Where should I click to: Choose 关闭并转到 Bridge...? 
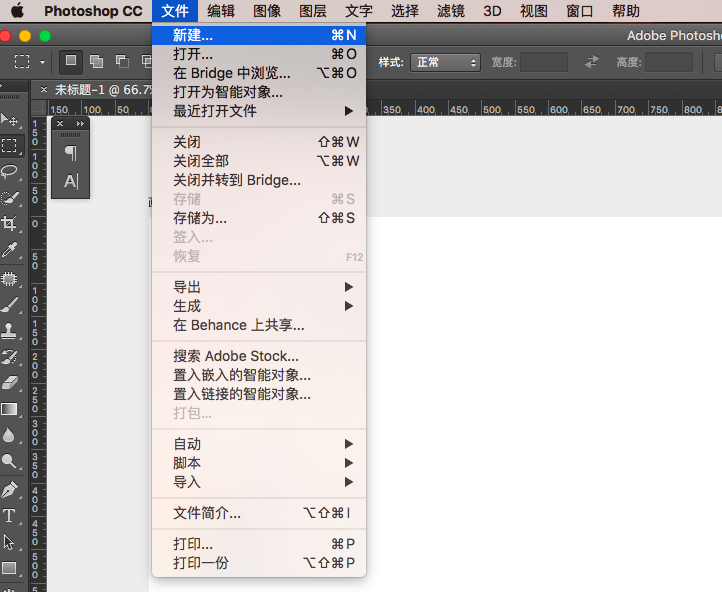click(x=259, y=180)
